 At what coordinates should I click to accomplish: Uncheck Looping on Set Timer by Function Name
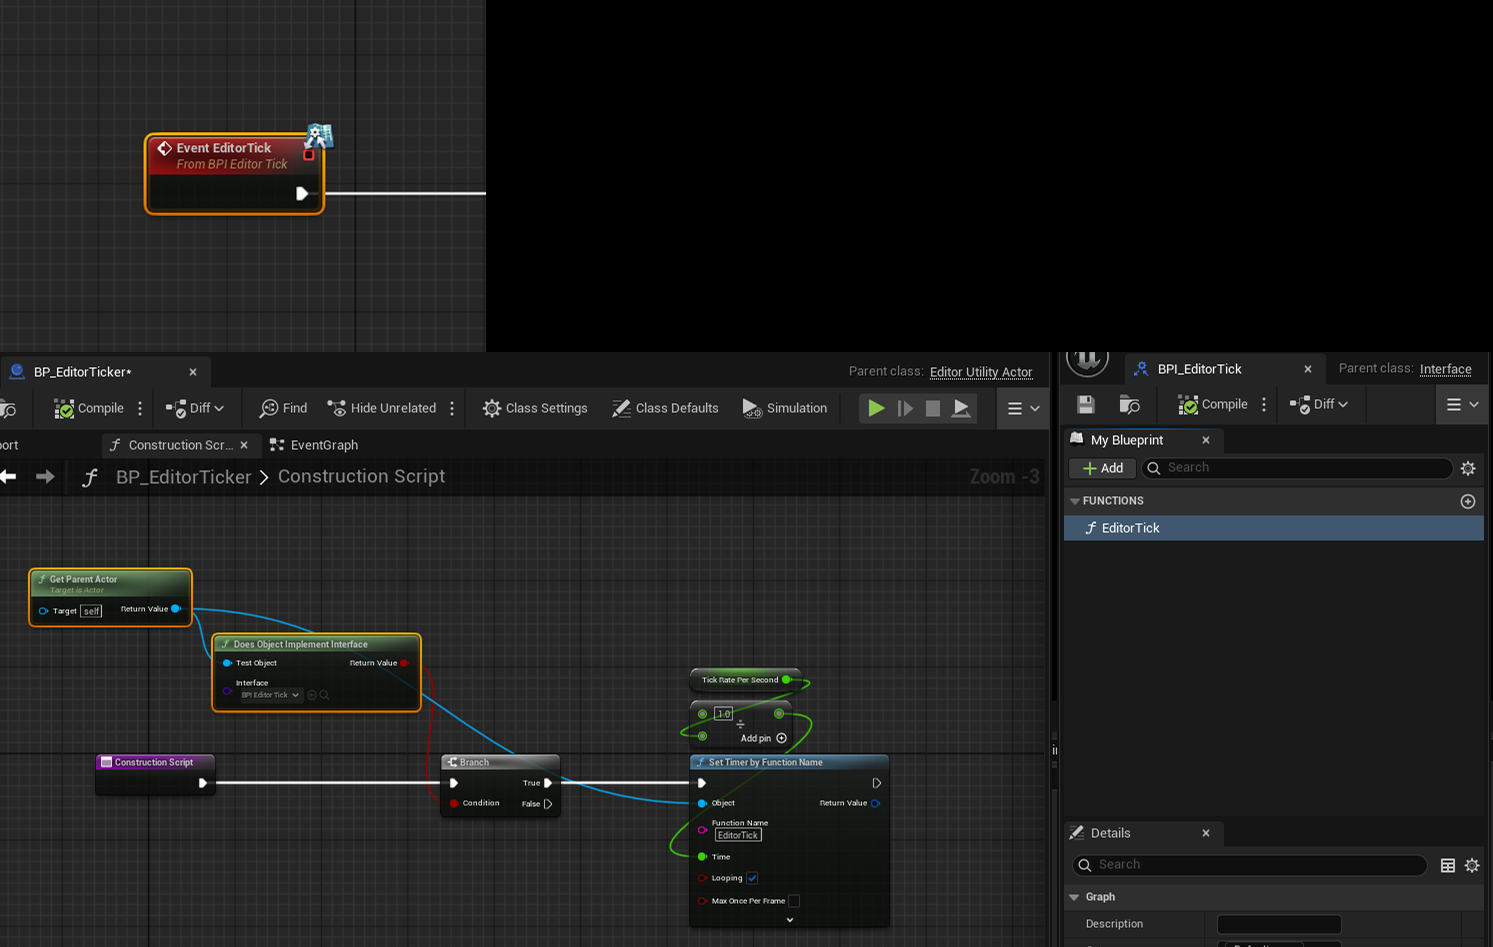coord(752,878)
